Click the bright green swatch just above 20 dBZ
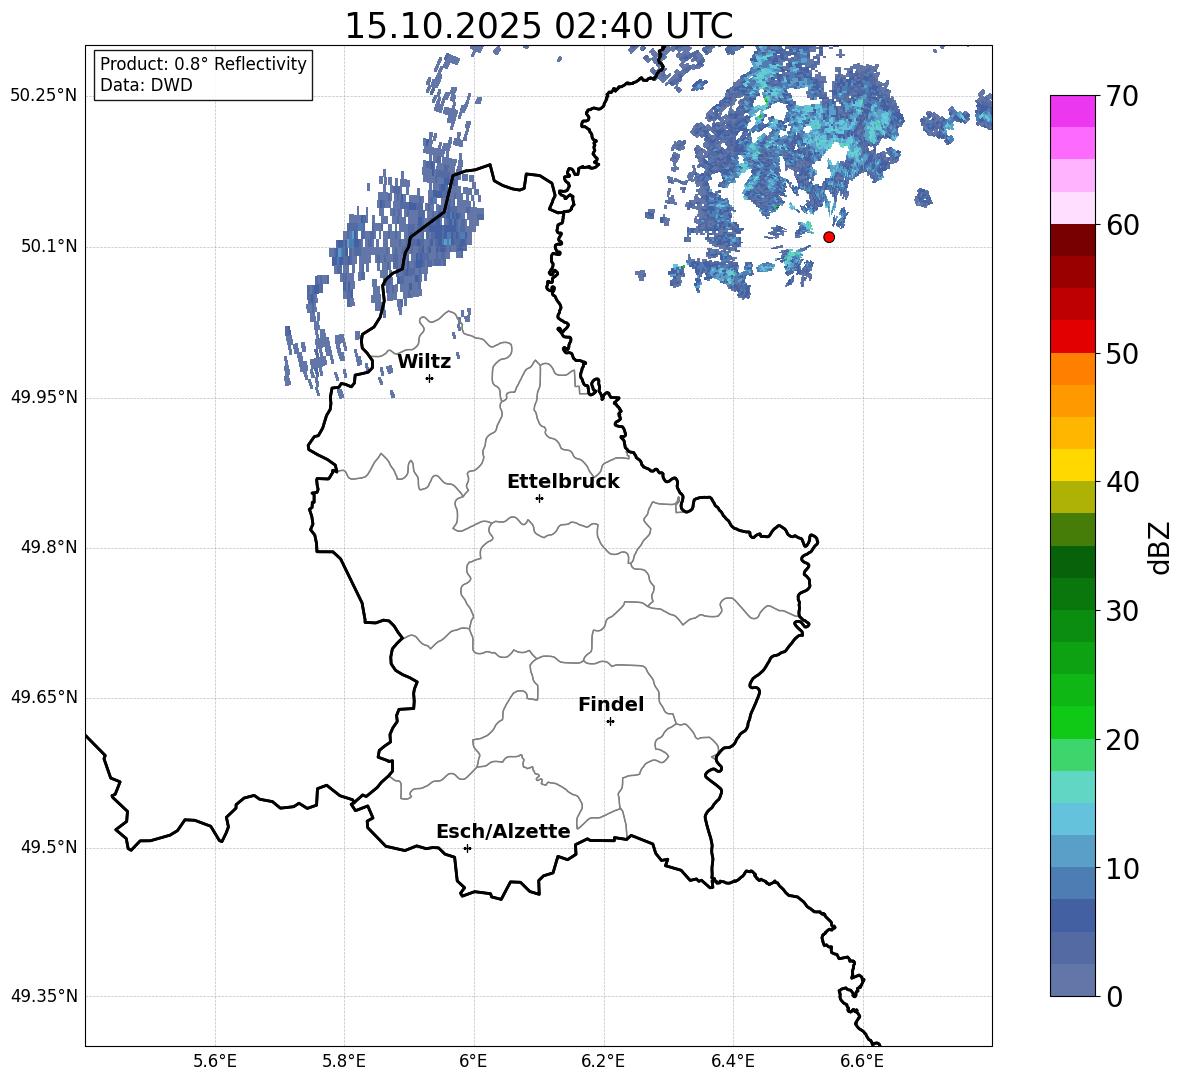1184x1081 pixels. click(1072, 722)
